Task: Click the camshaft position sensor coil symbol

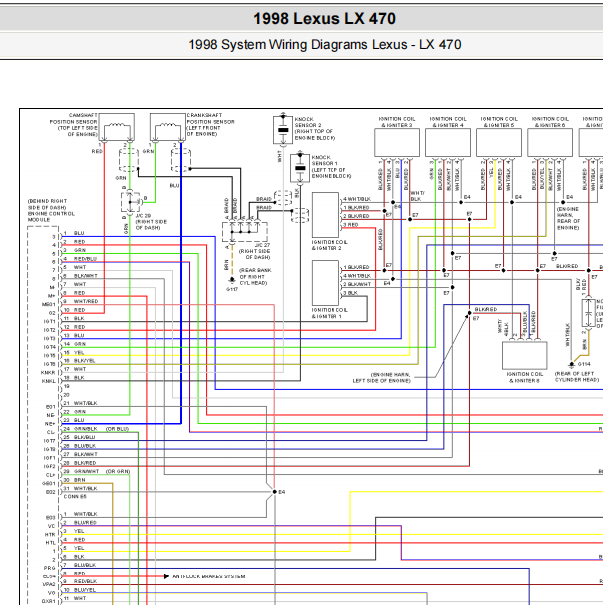Action: click(117, 127)
